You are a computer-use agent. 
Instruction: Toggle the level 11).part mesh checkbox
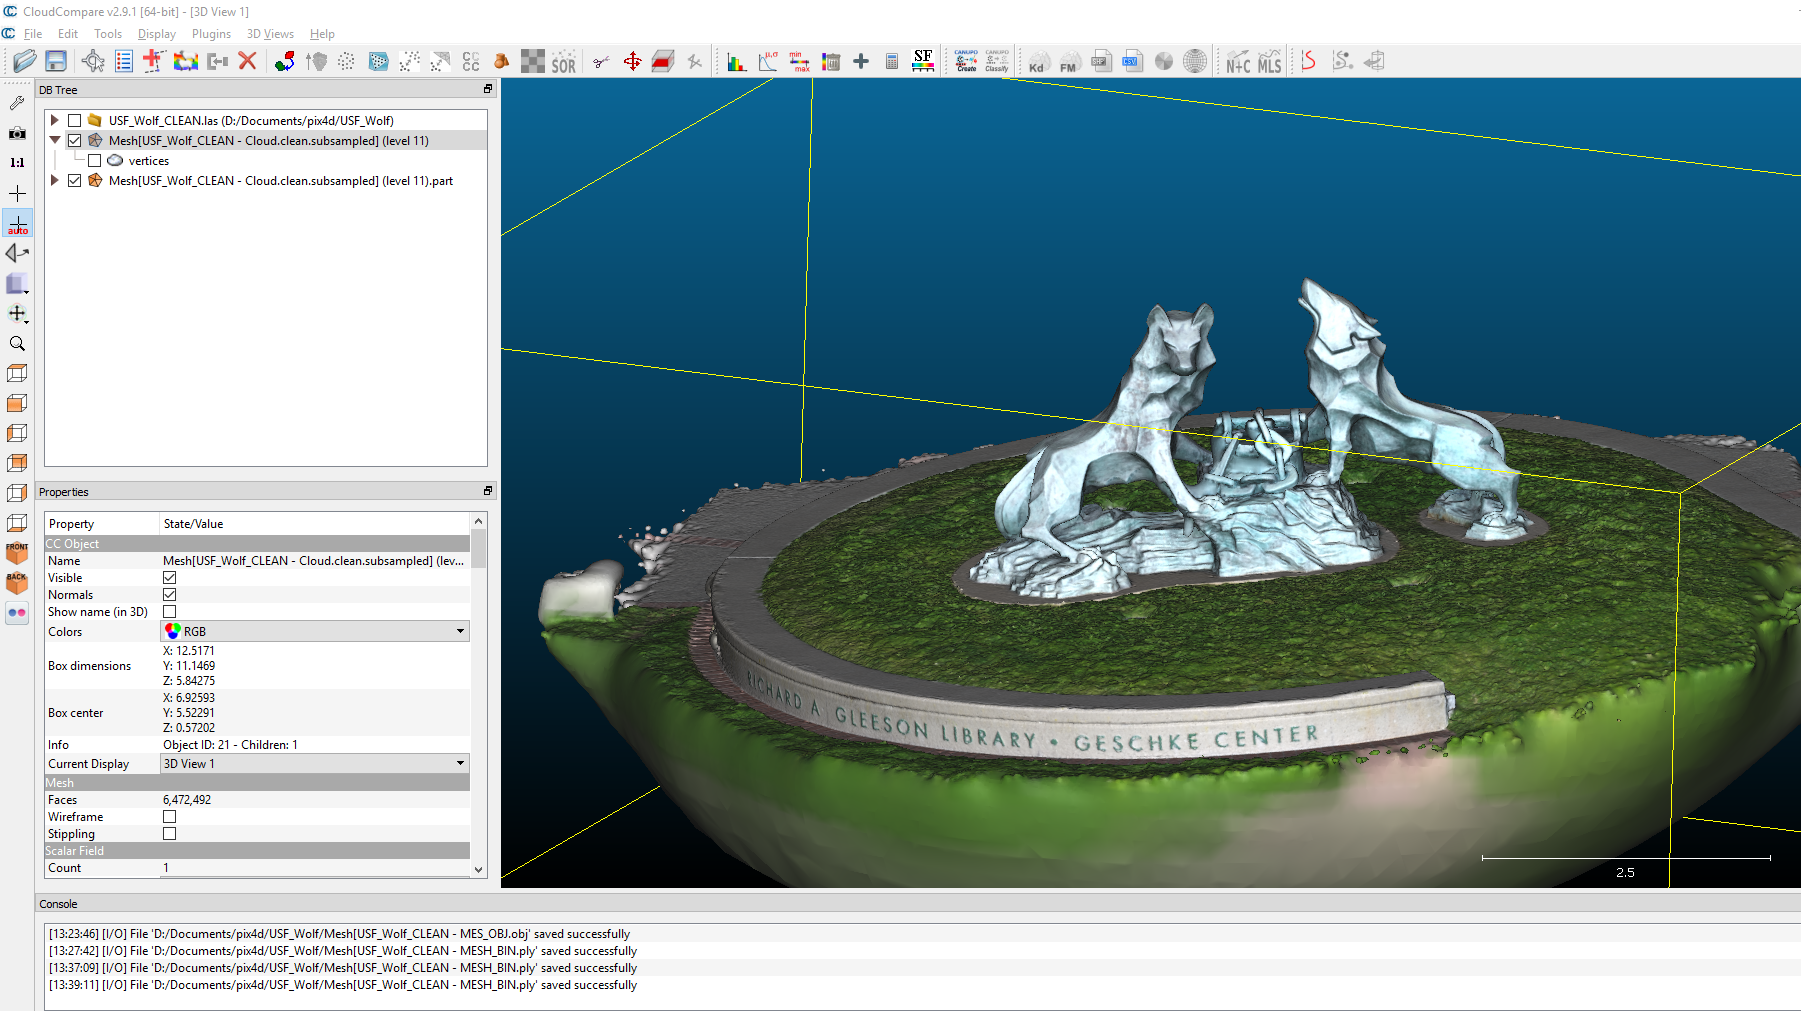point(74,180)
